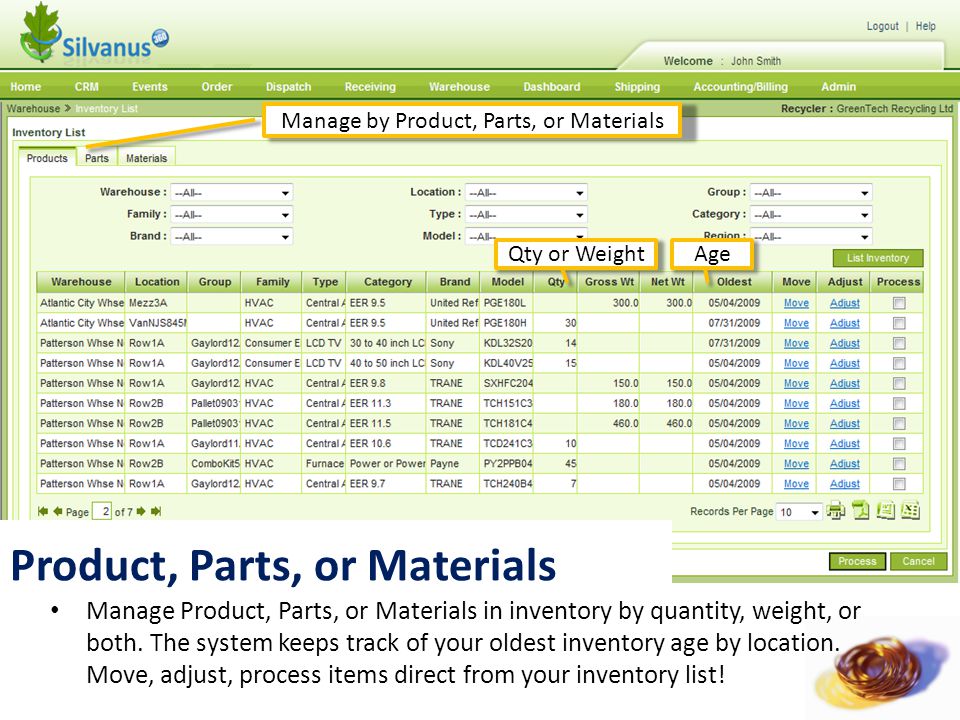Print the inventory list via printer icon
The height and width of the screenshot is (720, 960).
(x=835, y=510)
